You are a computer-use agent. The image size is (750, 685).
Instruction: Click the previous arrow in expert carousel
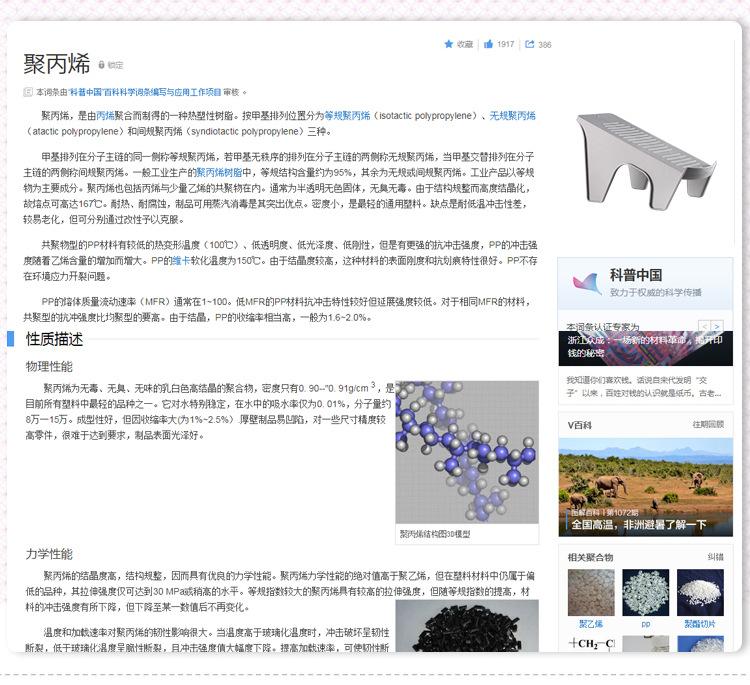[x=704, y=326]
